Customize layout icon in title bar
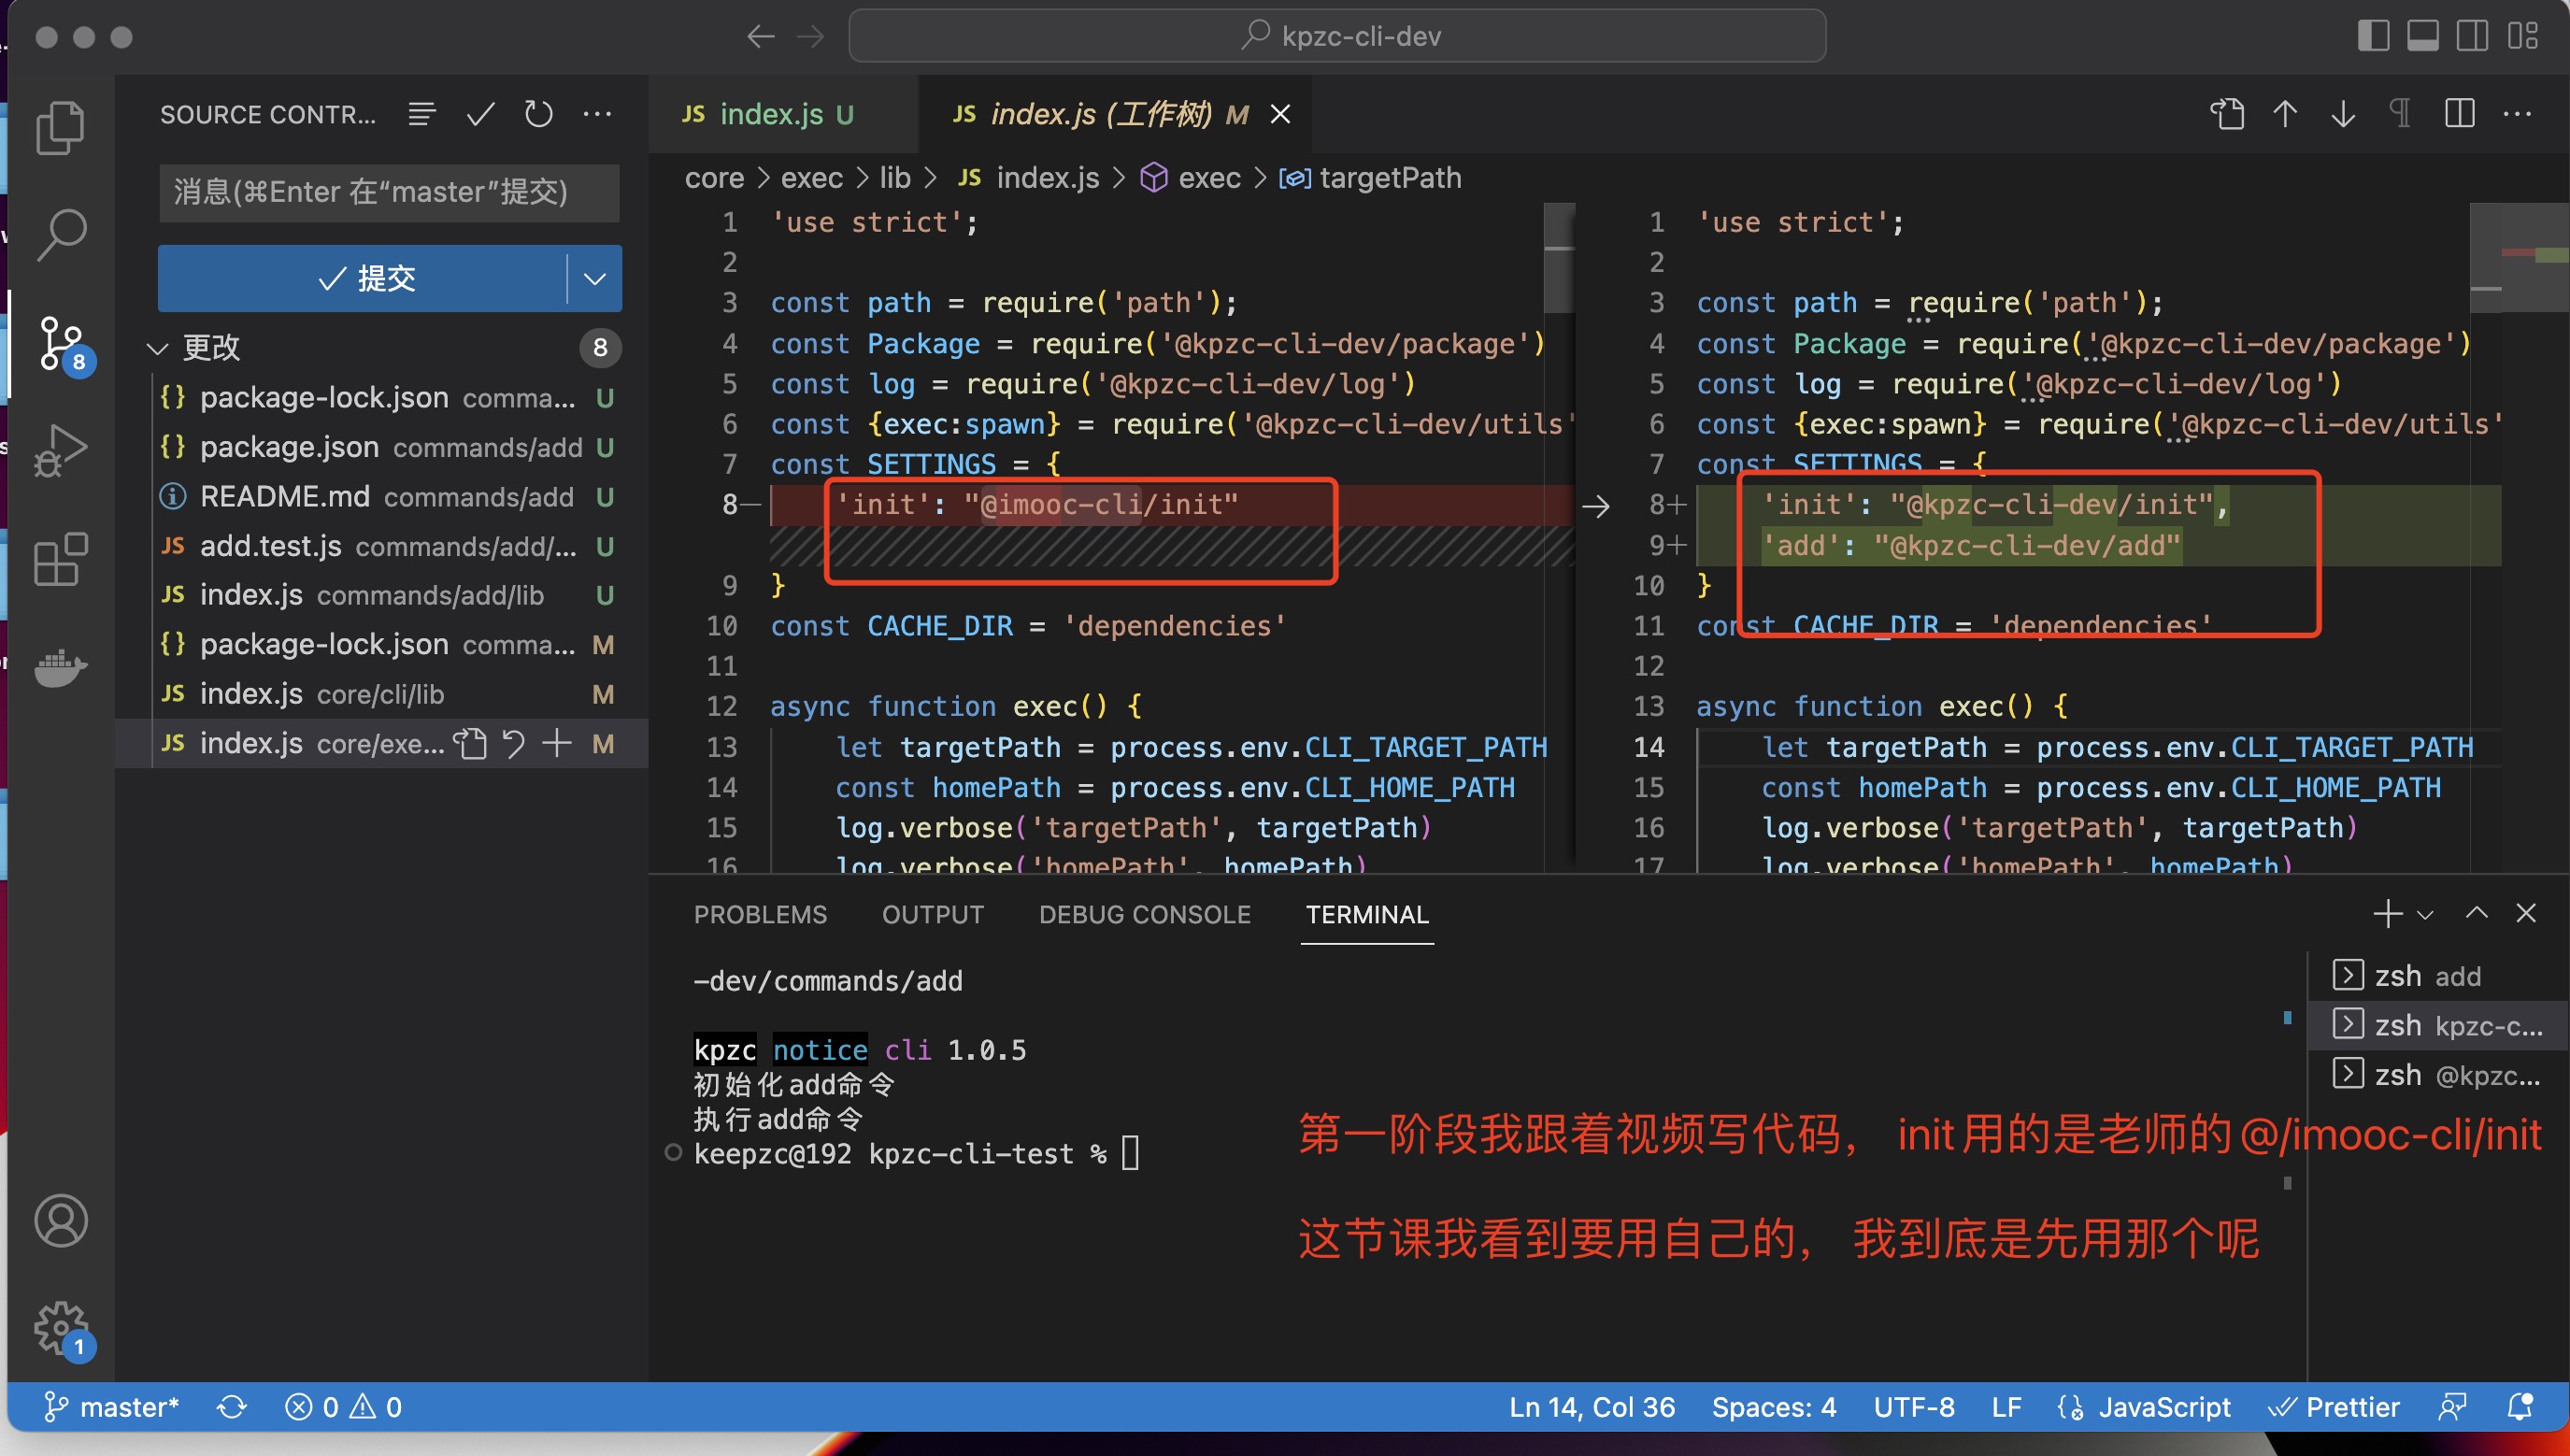Image resolution: width=2570 pixels, height=1456 pixels. click(2522, 36)
